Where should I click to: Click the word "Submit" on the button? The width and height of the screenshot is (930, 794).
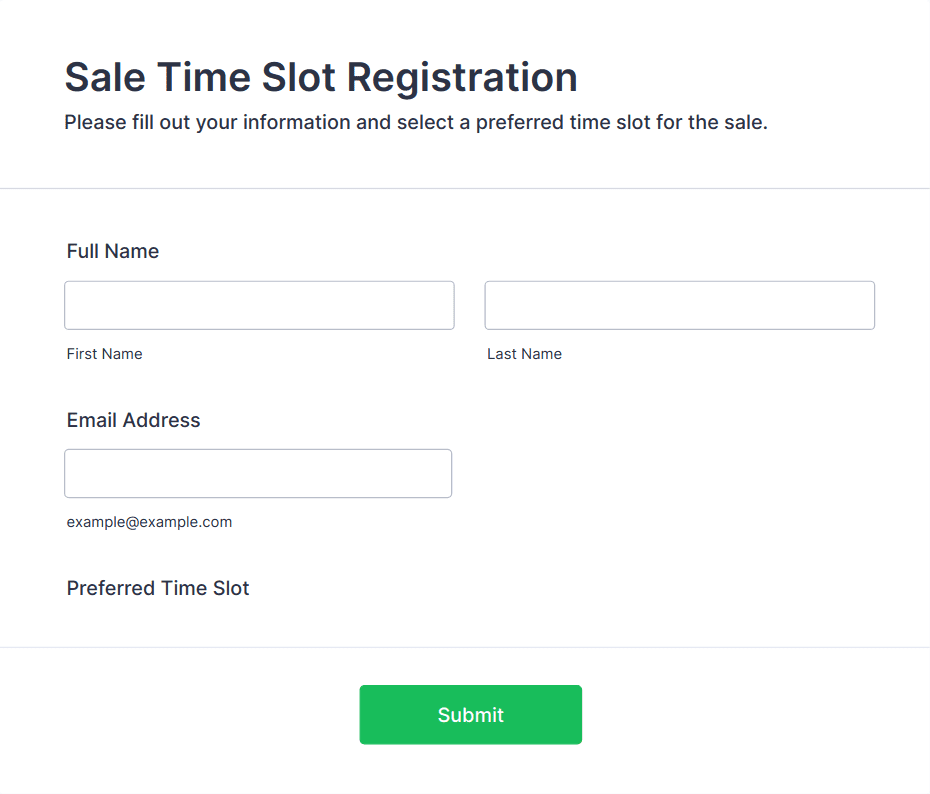[x=470, y=715]
